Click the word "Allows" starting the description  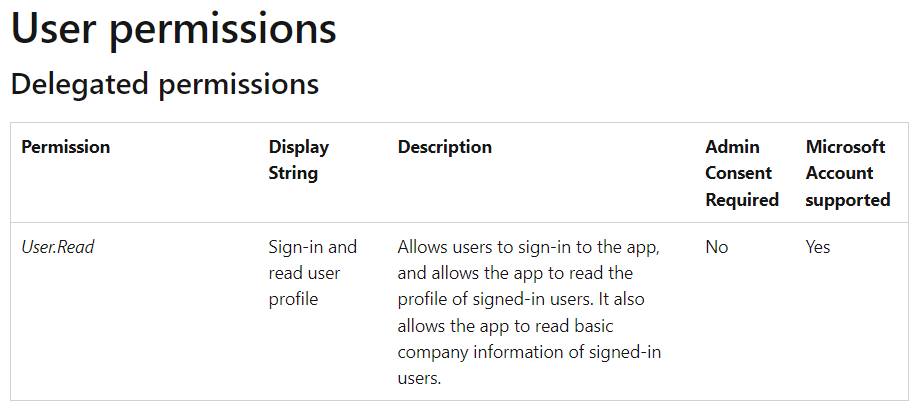pos(422,247)
